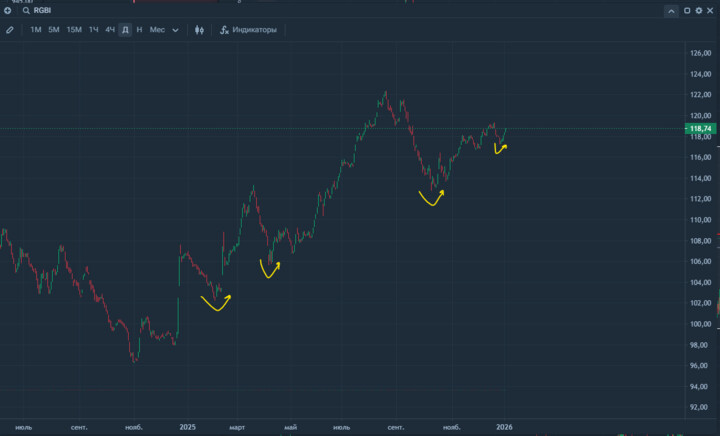
Task: Choose the 1Ч hourly timeframe
Action: (x=93, y=30)
